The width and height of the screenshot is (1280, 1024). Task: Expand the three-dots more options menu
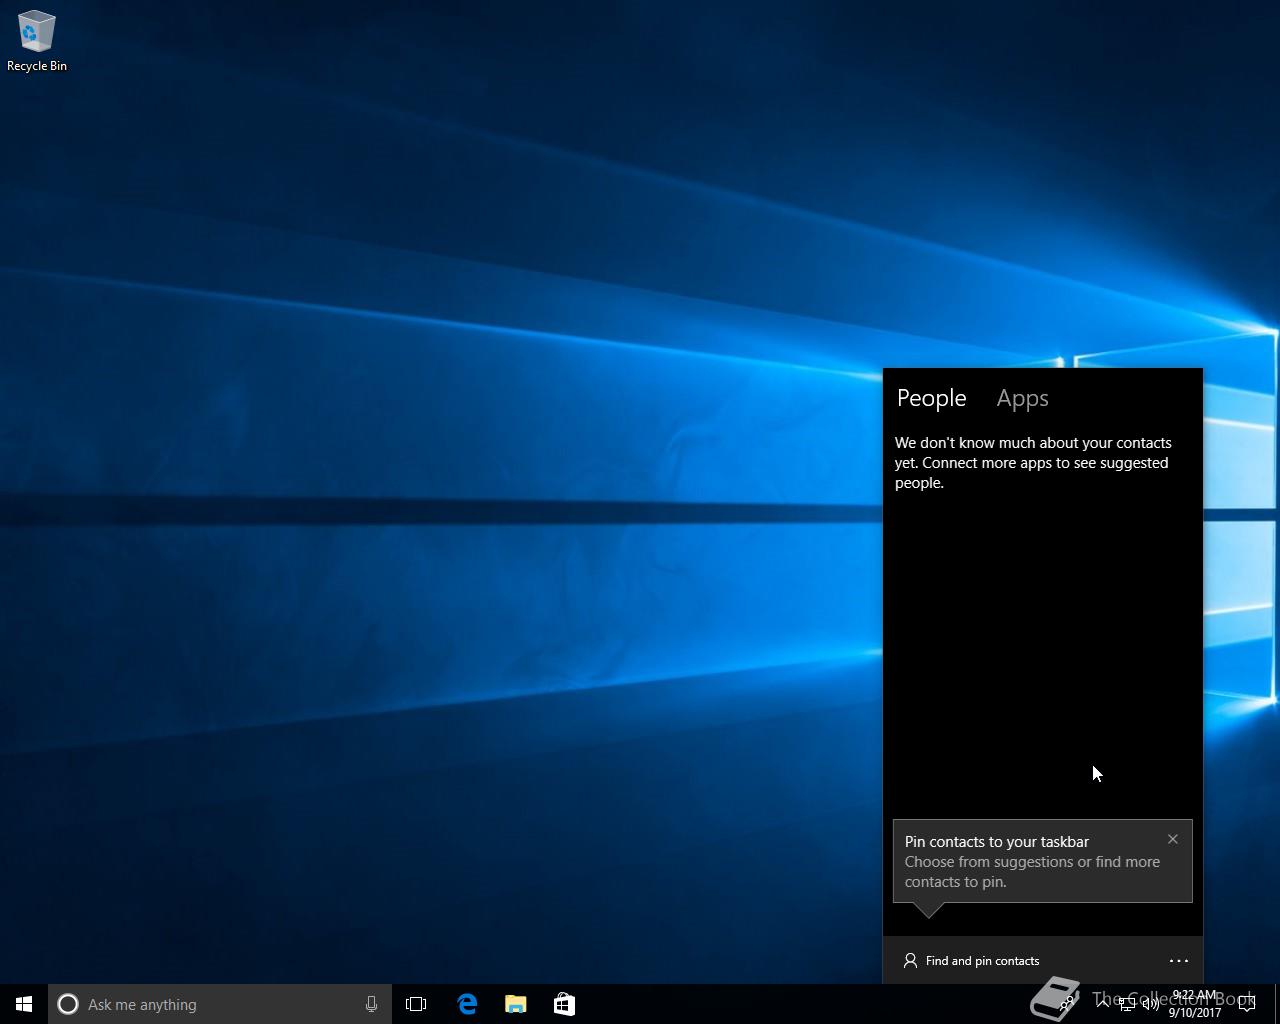click(1178, 961)
